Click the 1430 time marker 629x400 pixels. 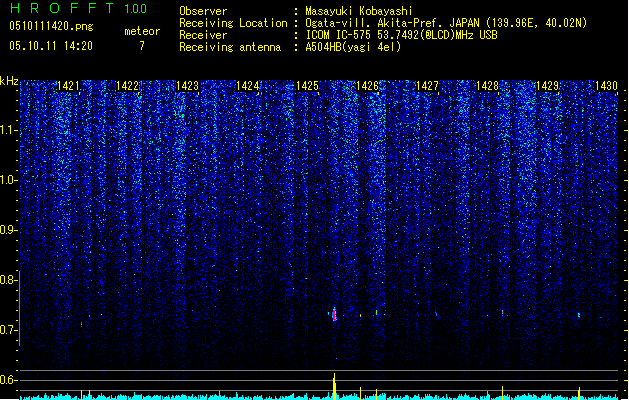[606, 86]
